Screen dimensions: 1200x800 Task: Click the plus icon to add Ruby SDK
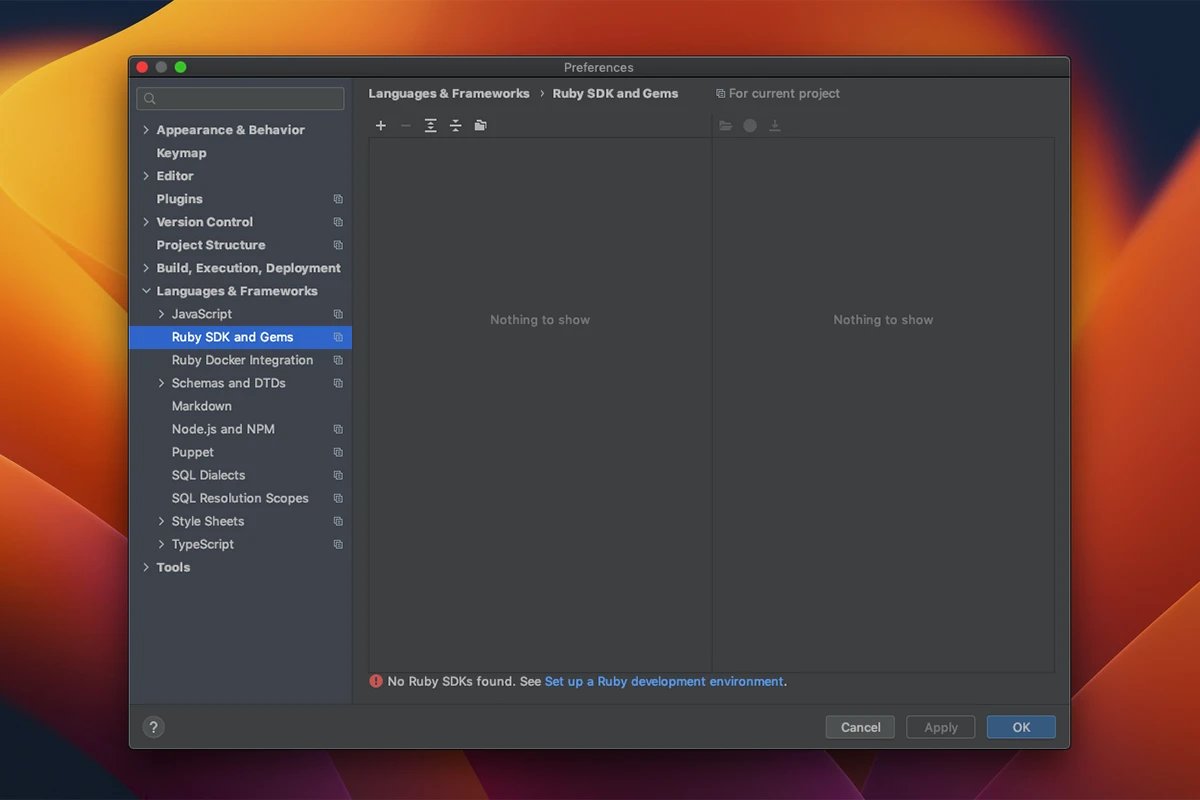380,126
